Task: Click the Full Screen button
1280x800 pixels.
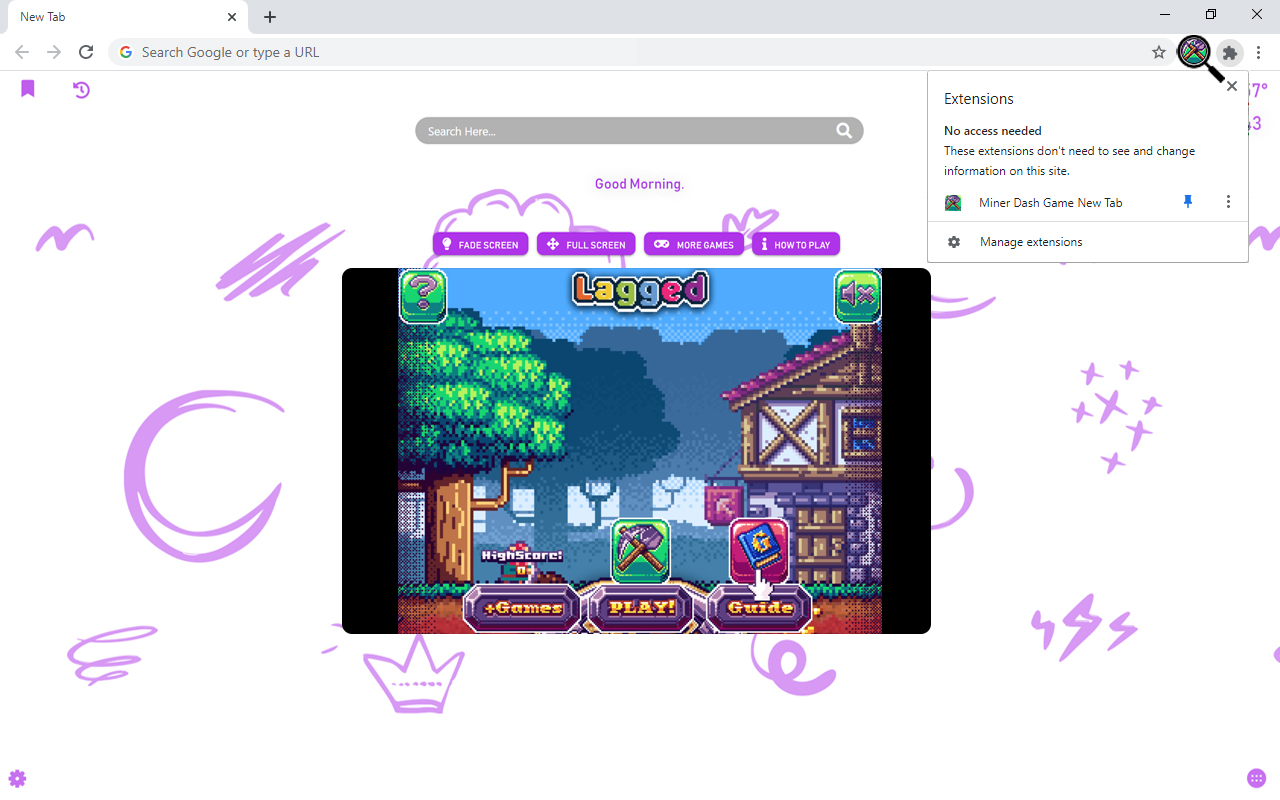Action: pyautogui.click(x=586, y=244)
